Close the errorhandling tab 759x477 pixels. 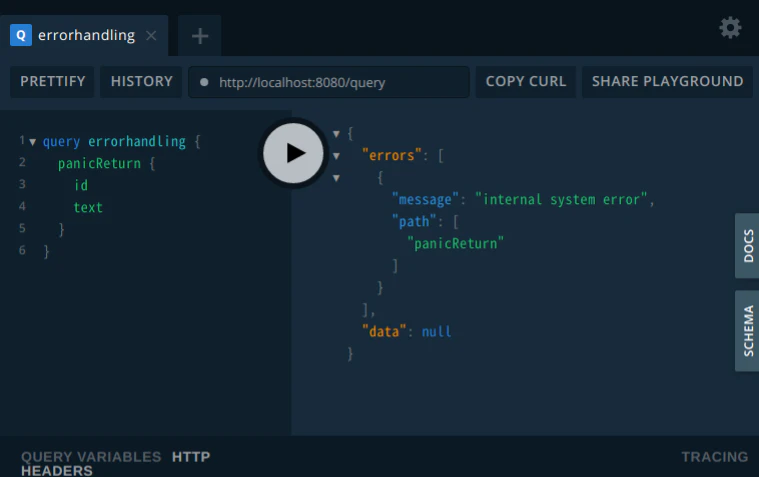(151, 35)
